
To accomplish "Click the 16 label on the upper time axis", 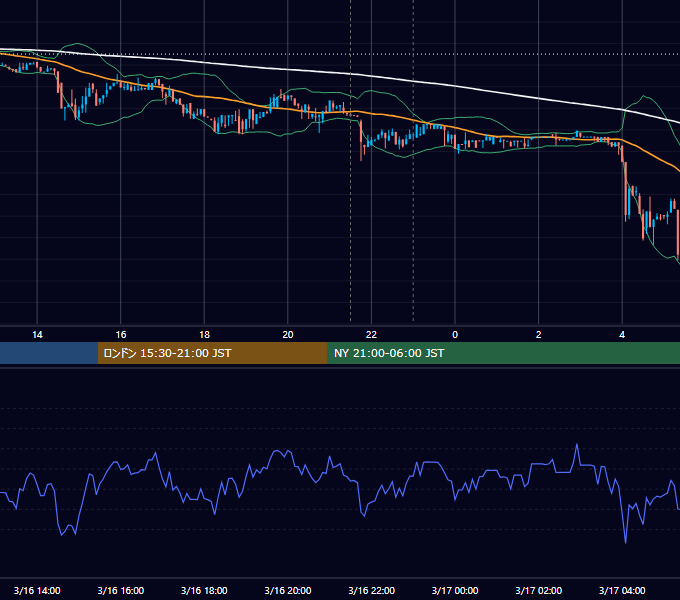I will [x=121, y=335].
